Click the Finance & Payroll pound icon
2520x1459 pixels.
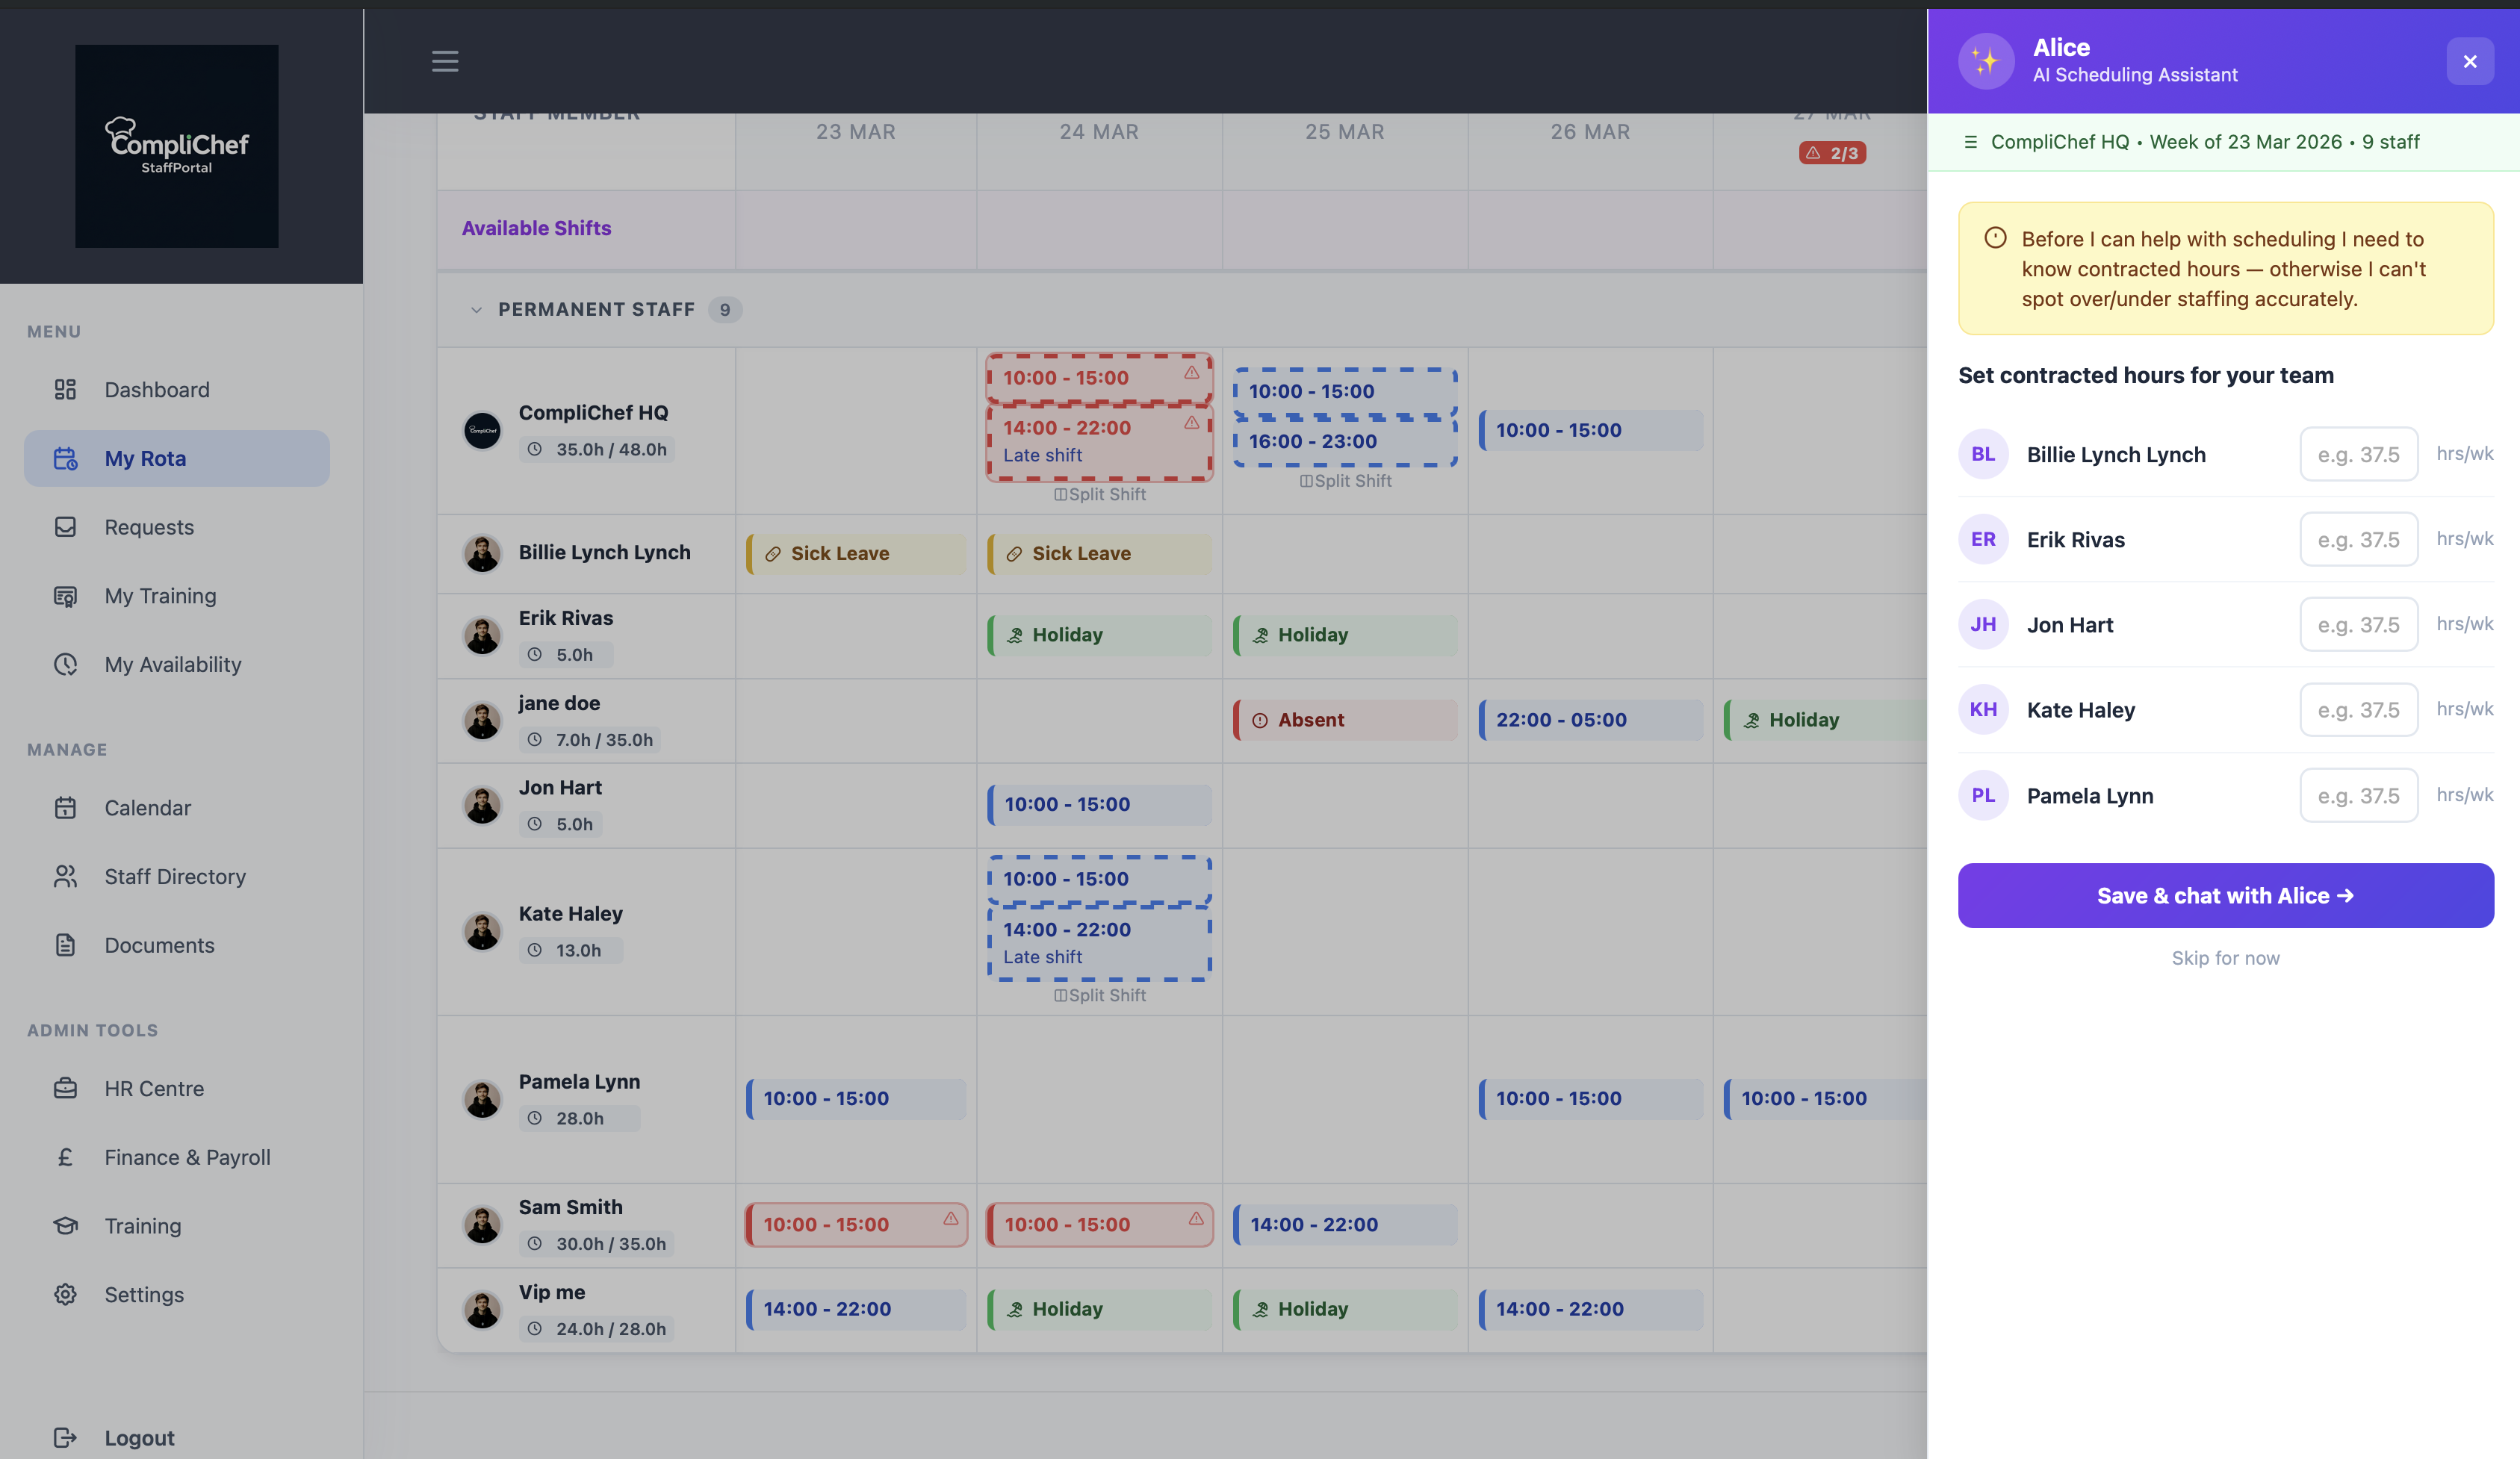65,1157
